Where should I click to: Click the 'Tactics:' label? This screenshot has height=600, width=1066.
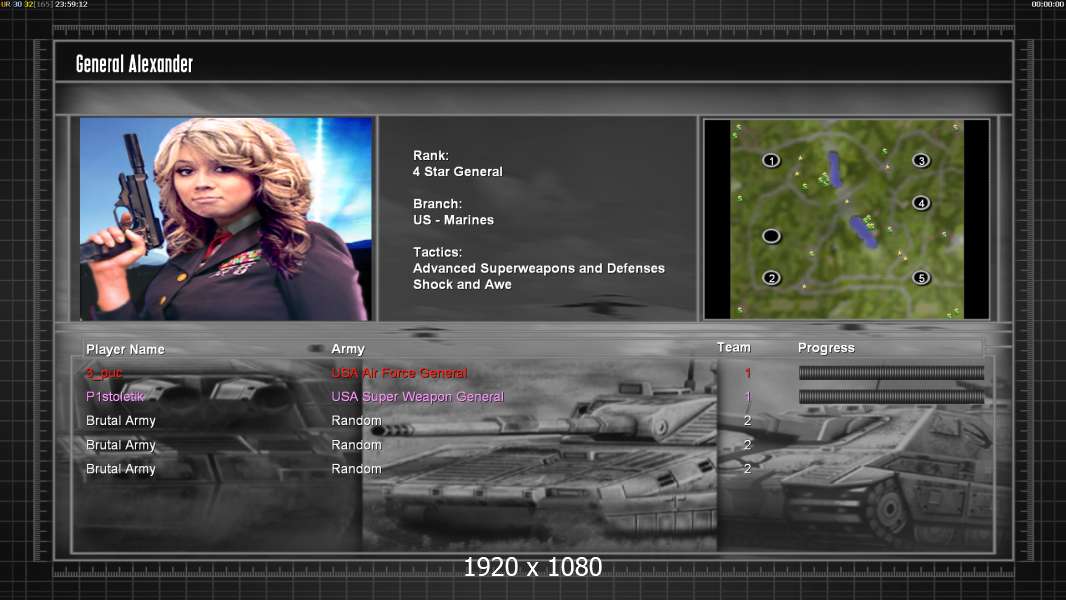(x=437, y=252)
